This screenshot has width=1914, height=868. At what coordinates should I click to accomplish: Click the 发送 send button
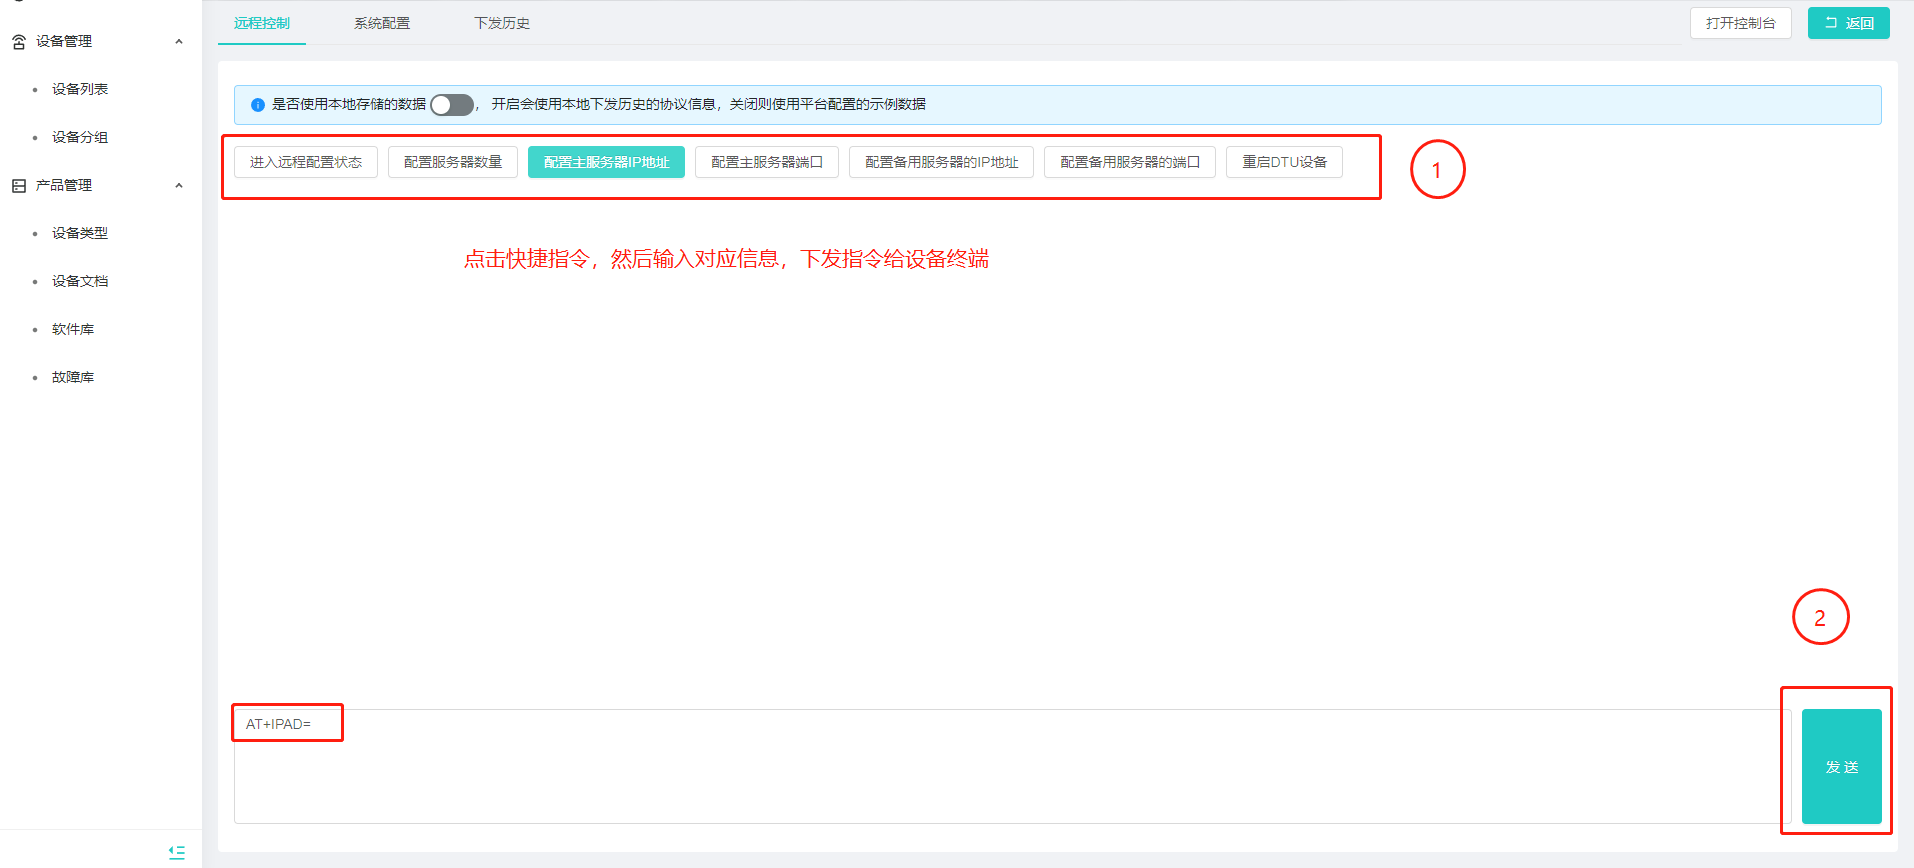pyautogui.click(x=1841, y=767)
